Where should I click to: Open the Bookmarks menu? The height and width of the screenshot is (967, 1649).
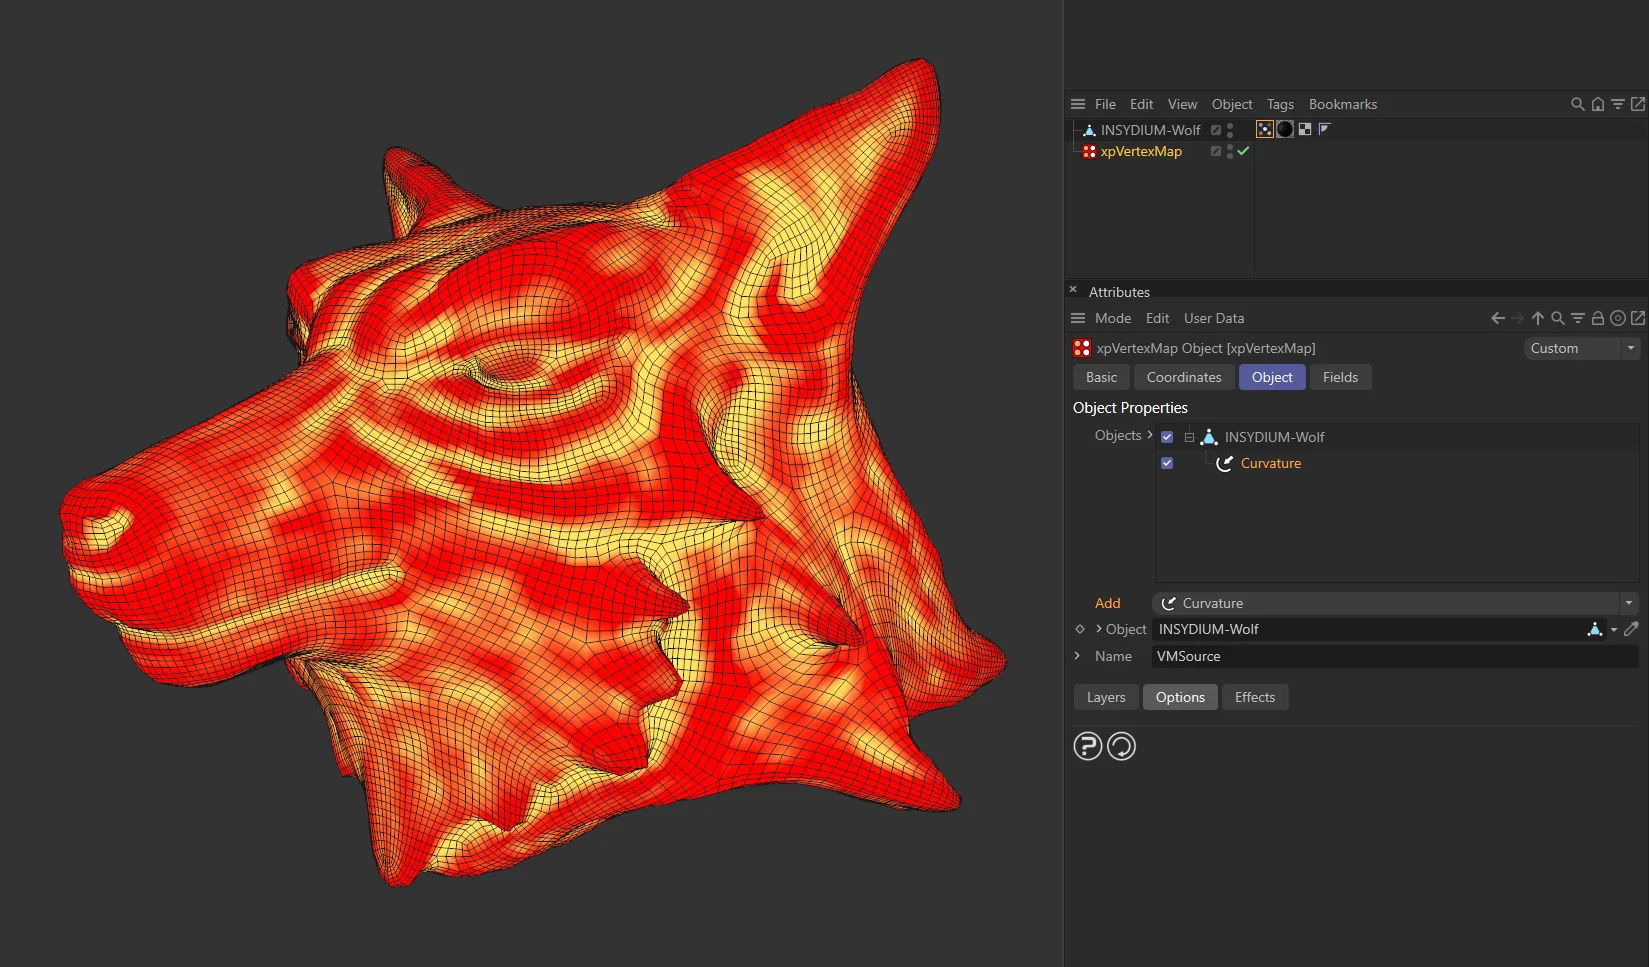1342,104
